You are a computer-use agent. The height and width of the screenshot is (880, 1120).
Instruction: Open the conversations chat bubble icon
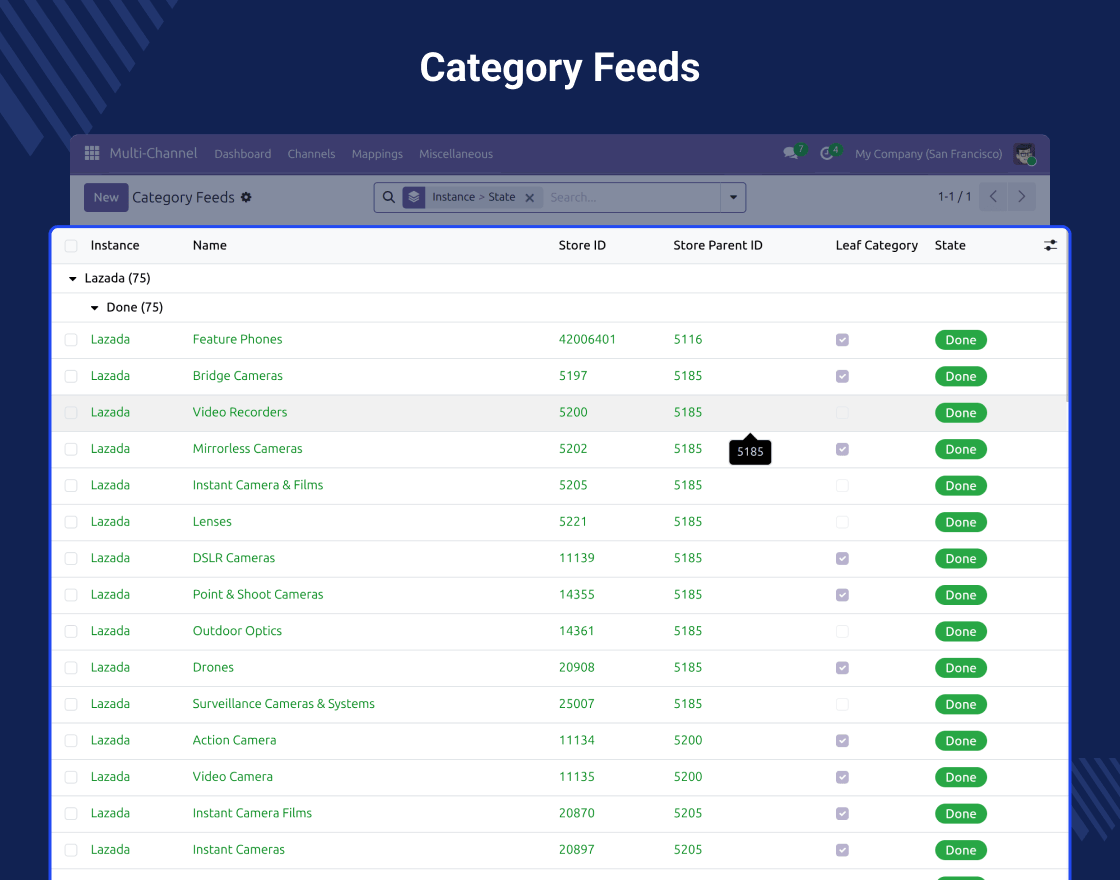pos(791,153)
